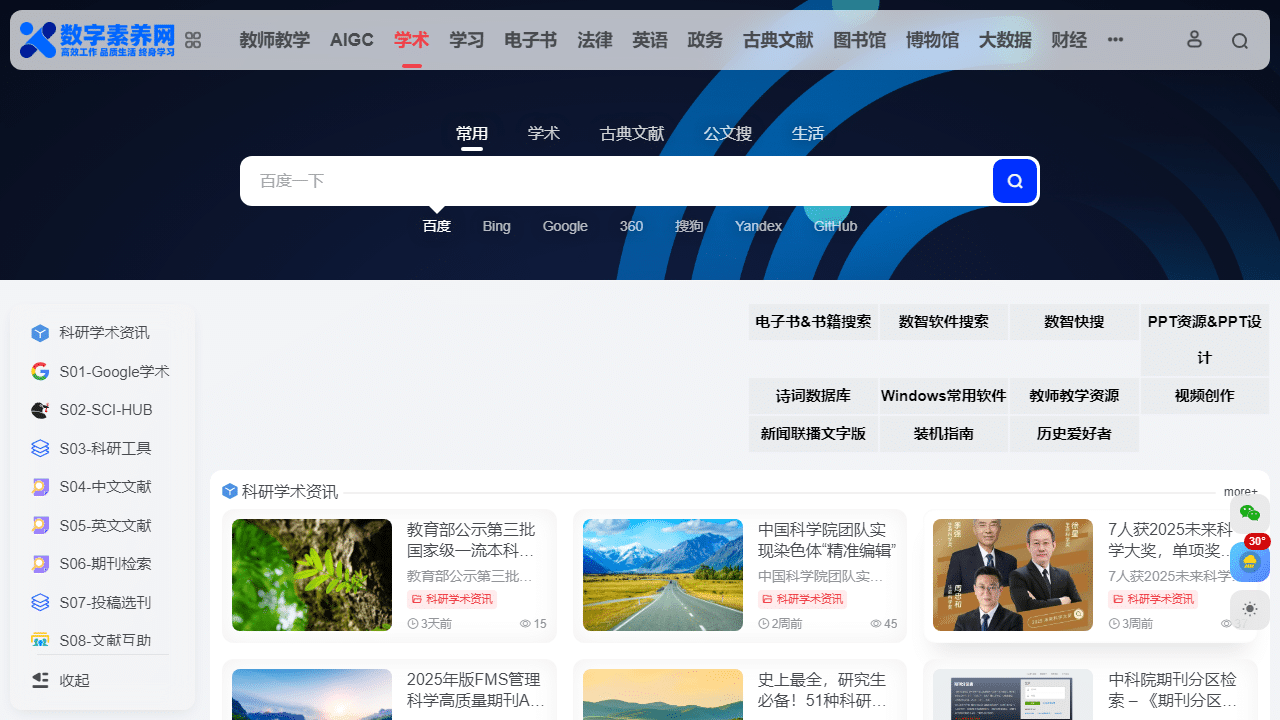
Task: Open article 7人获2025未来科学大奖
Action: click(1169, 540)
